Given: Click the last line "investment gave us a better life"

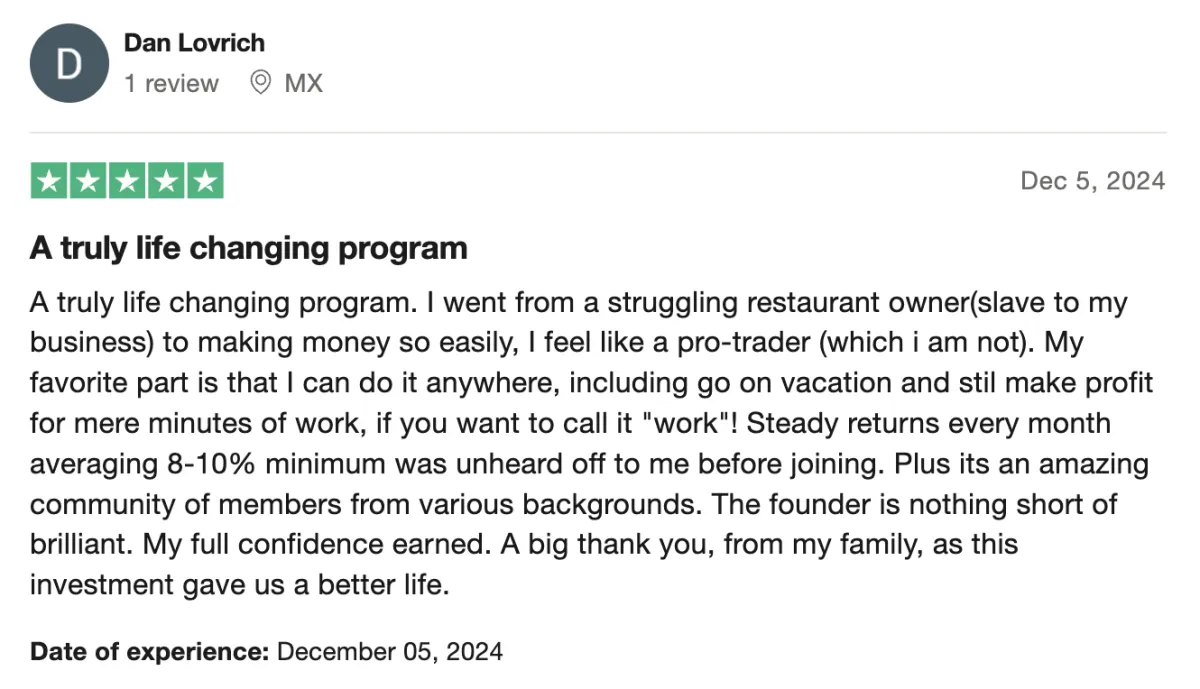Looking at the screenshot, I should coord(238,584).
